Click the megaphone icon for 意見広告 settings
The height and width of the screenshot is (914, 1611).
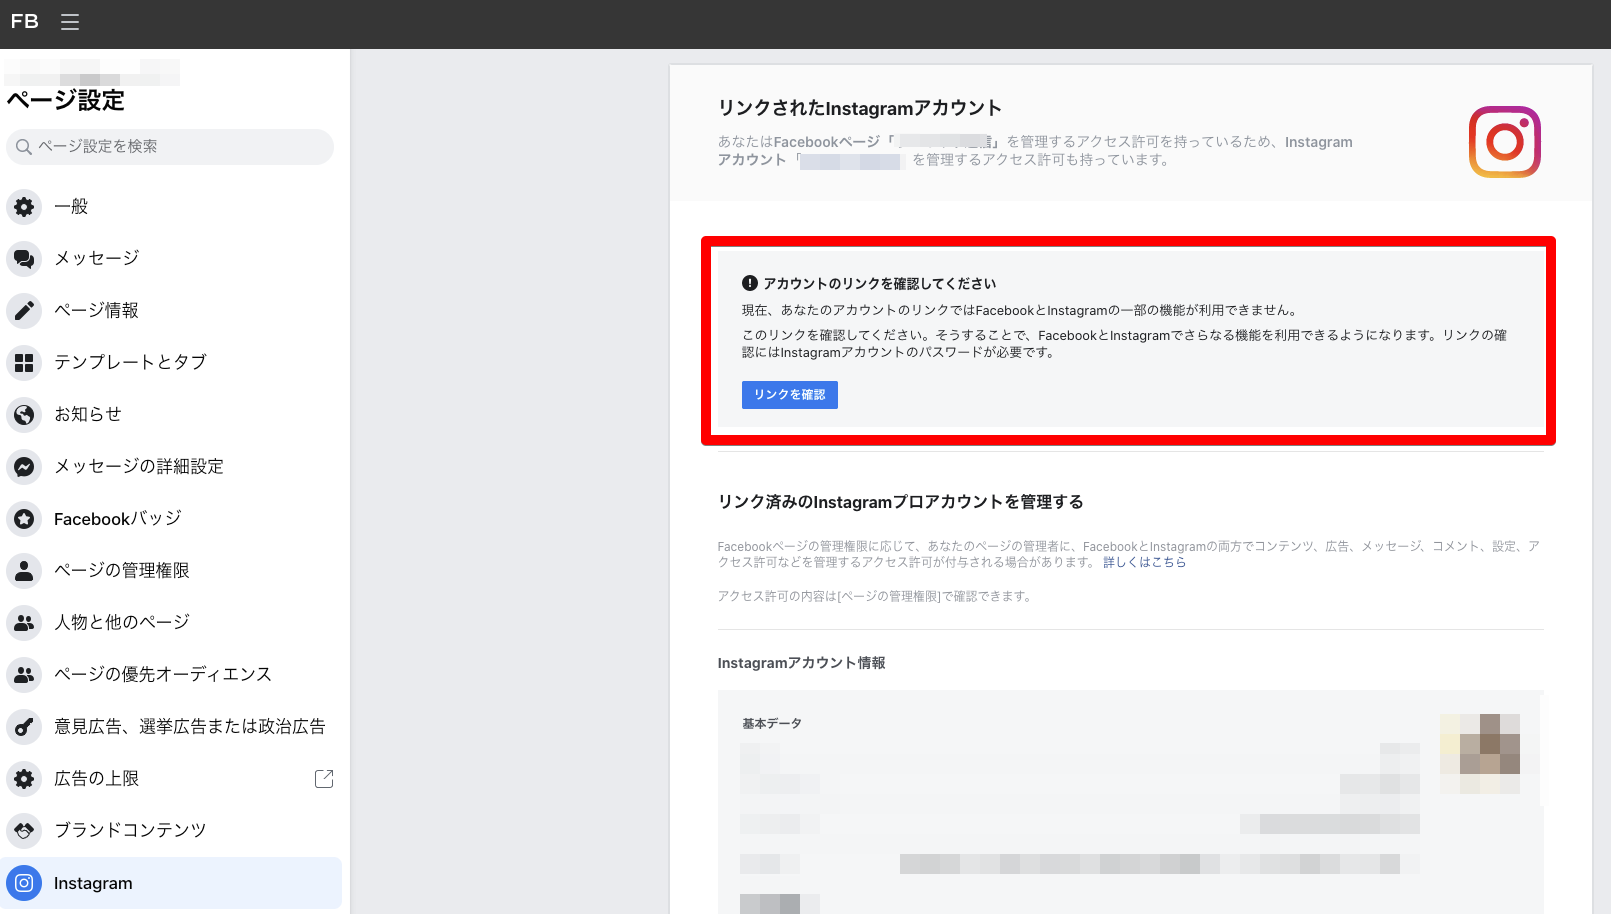tap(24, 727)
